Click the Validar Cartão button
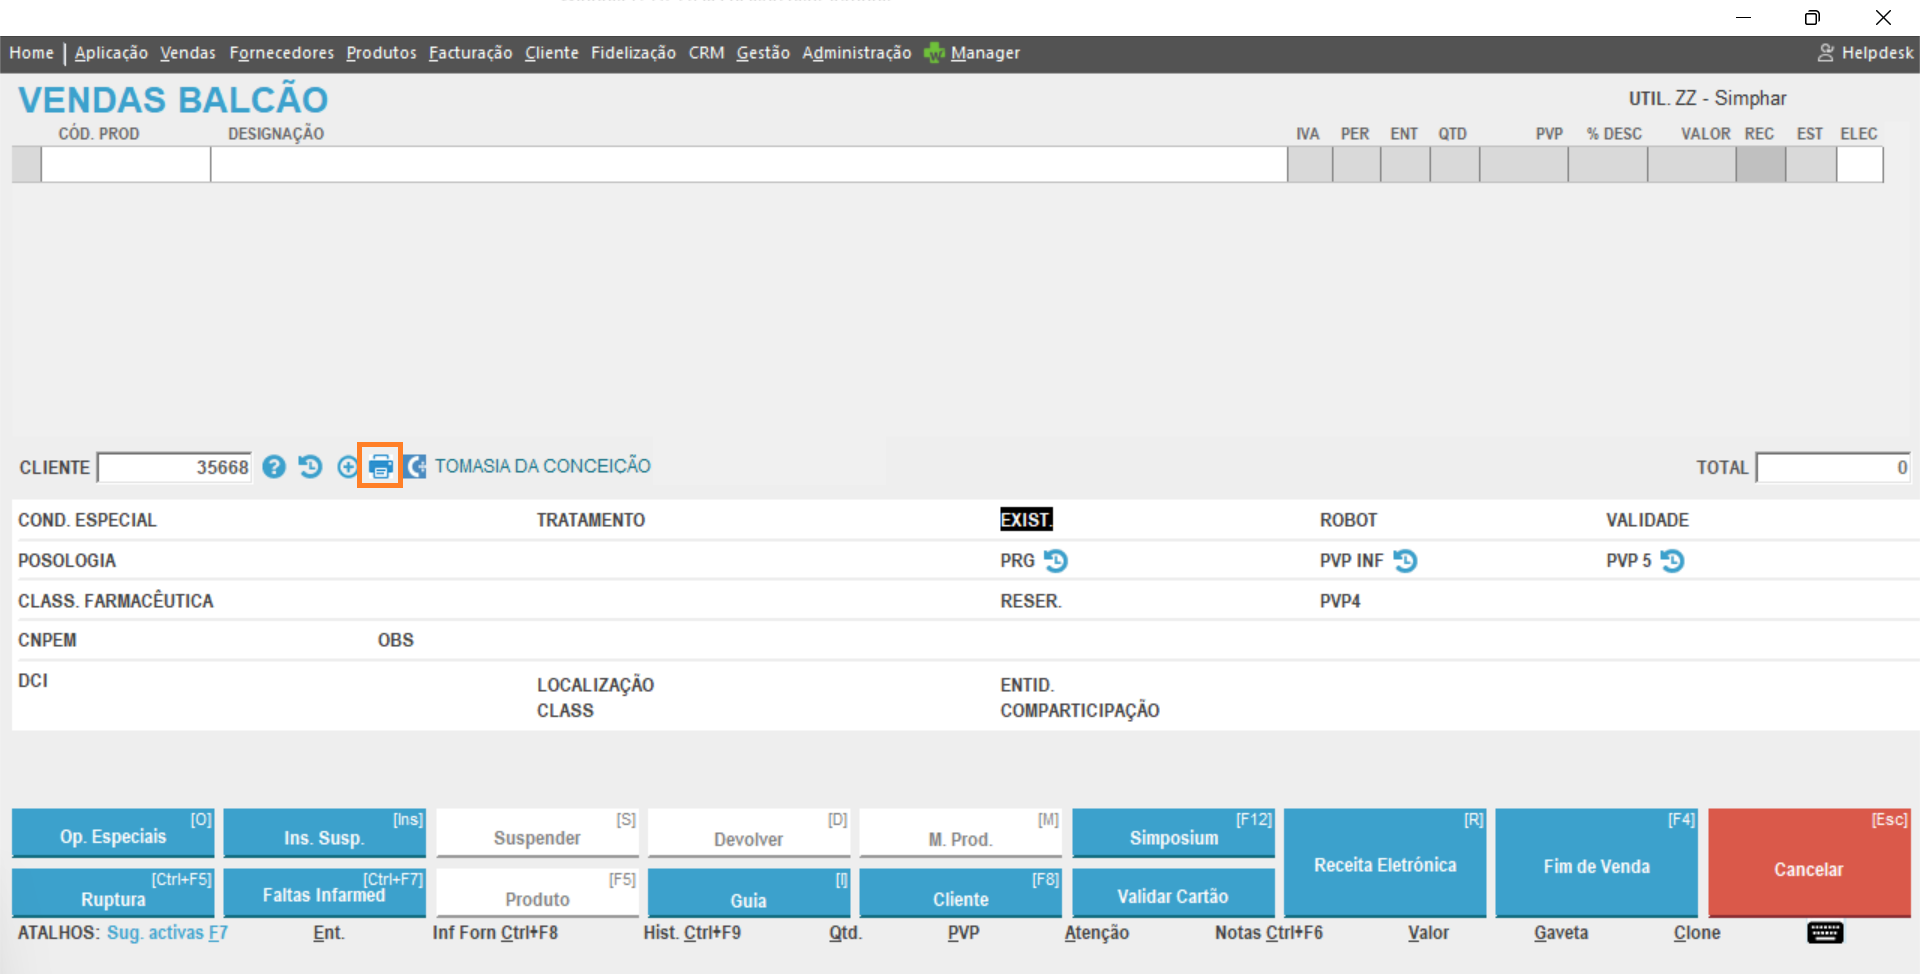The image size is (1920, 974). coord(1172,894)
